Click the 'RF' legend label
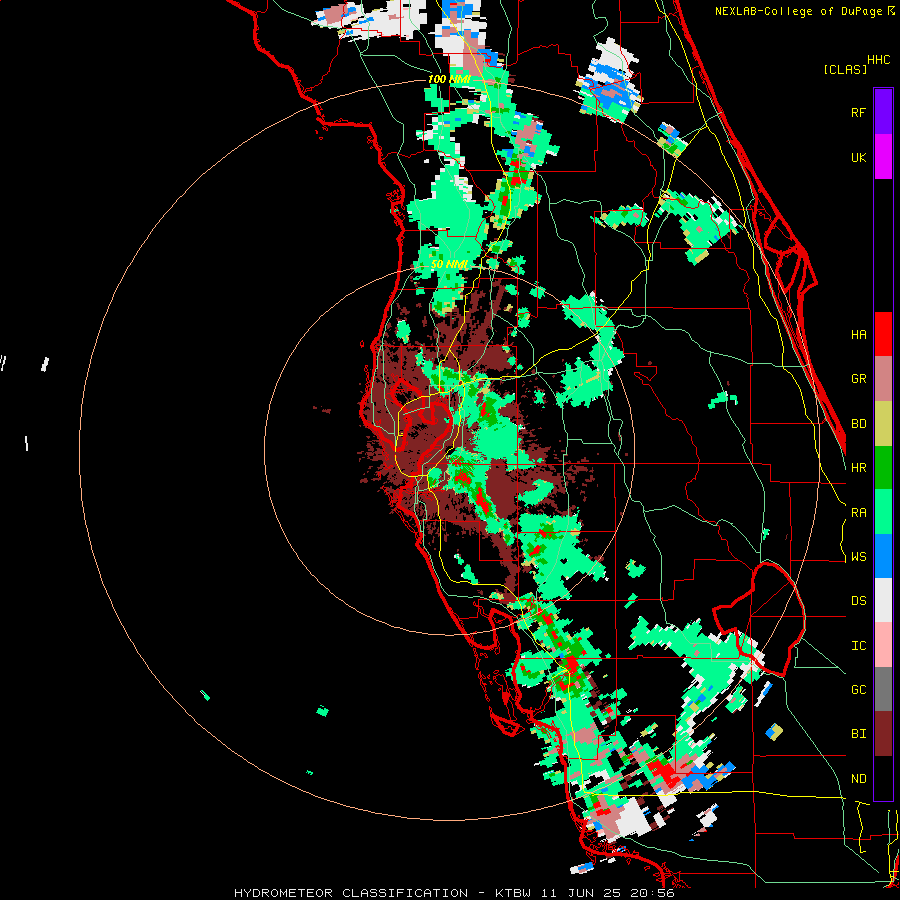The image size is (900, 900). [x=858, y=112]
